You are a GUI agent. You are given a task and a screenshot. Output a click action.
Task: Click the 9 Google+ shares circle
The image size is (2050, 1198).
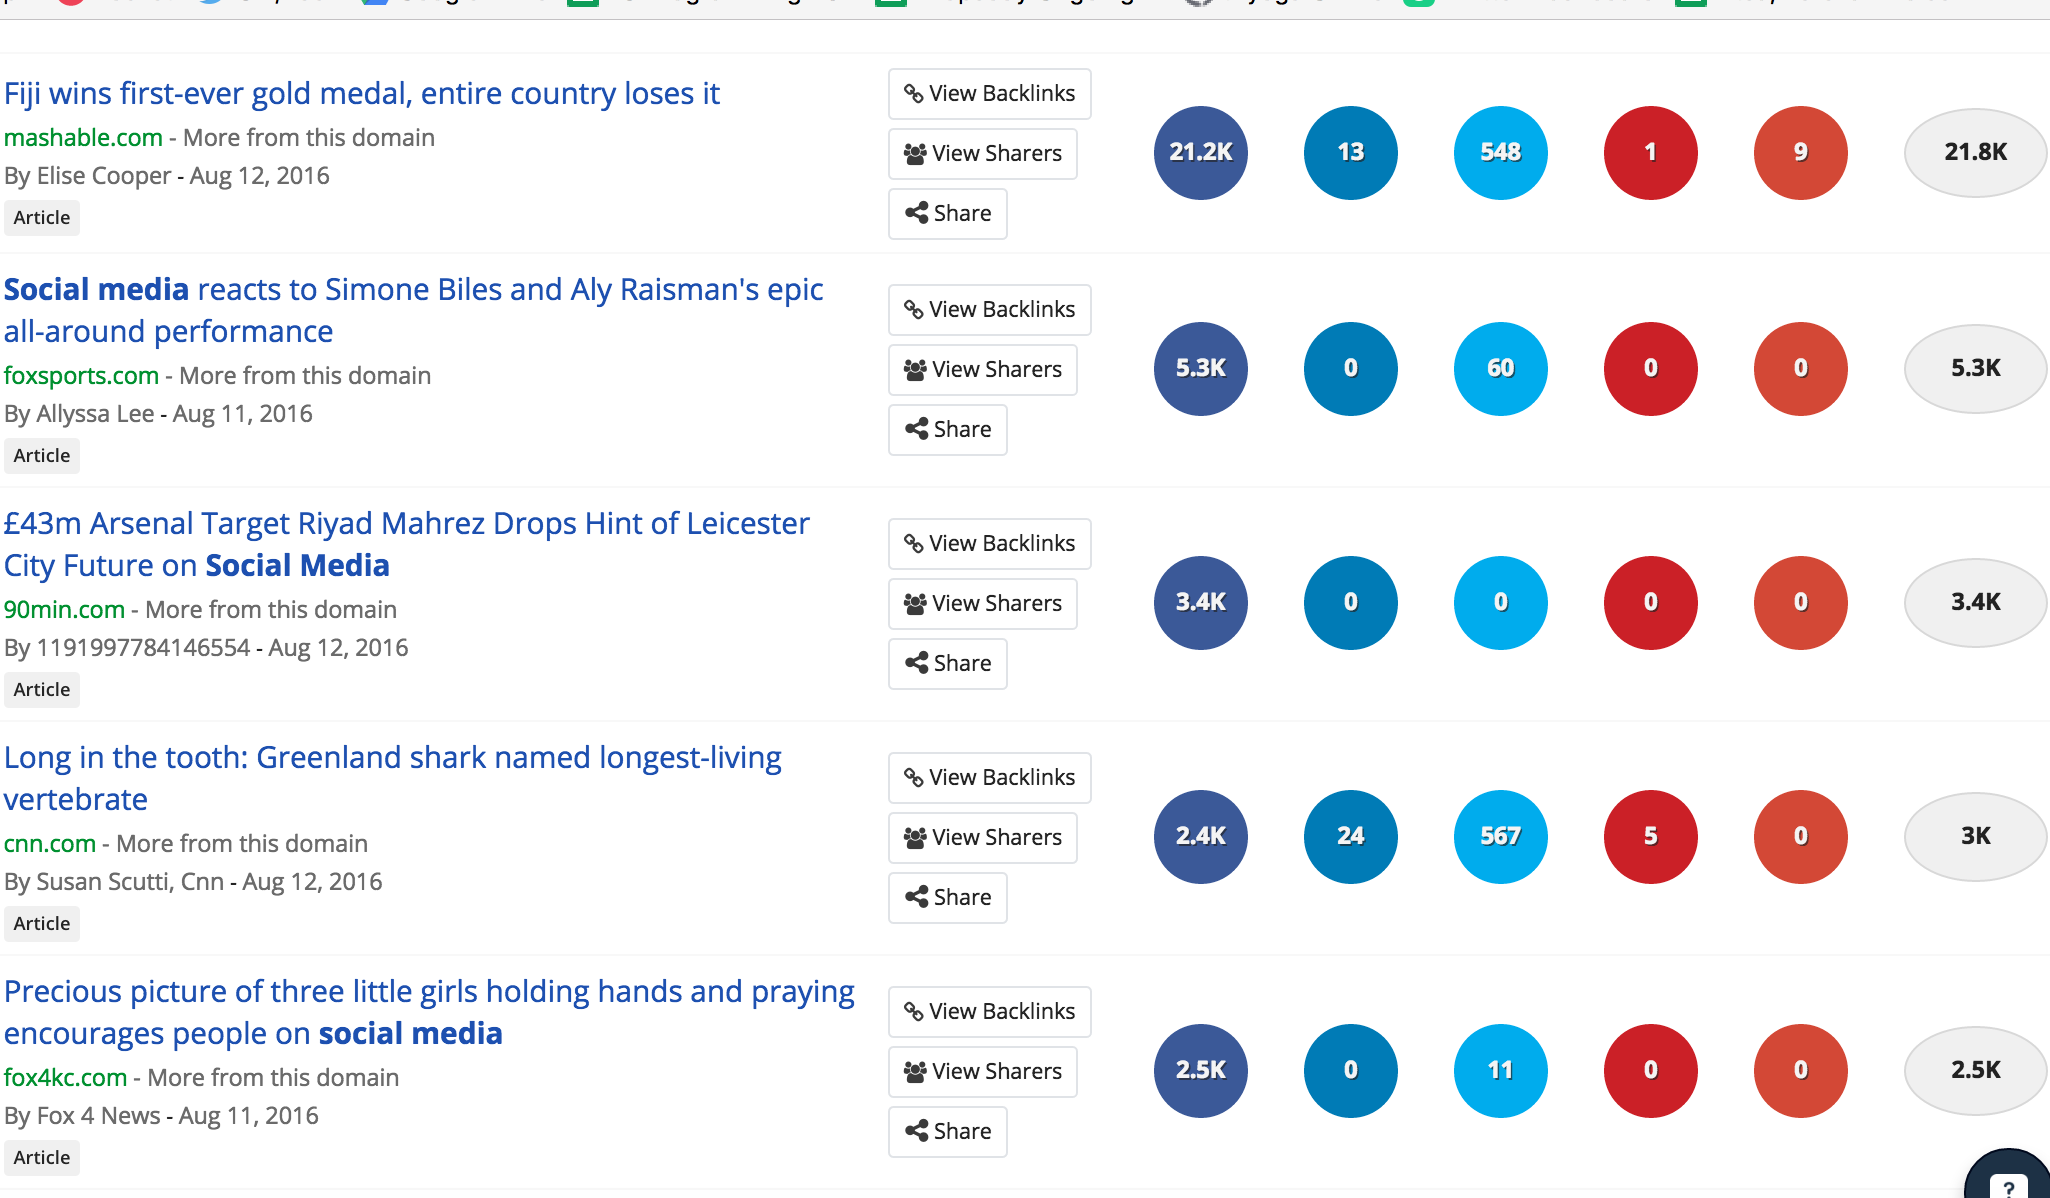1800,152
